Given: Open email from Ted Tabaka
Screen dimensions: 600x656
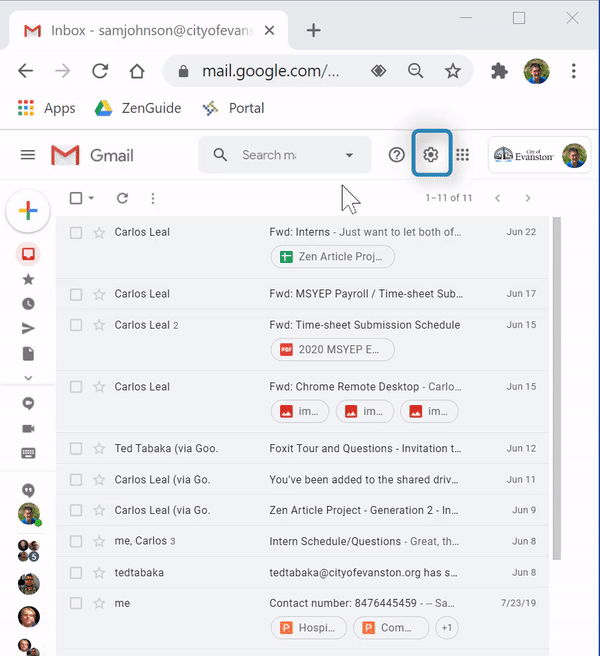Looking at the screenshot, I should pyautogui.click(x=302, y=448).
